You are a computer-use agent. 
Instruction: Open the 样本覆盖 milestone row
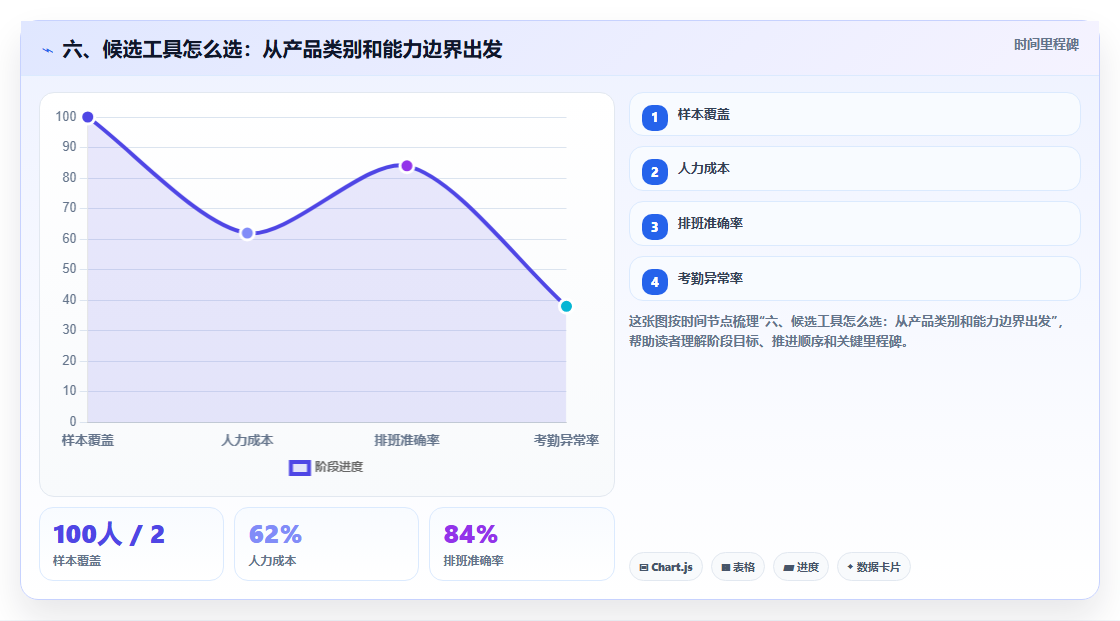tap(854, 114)
